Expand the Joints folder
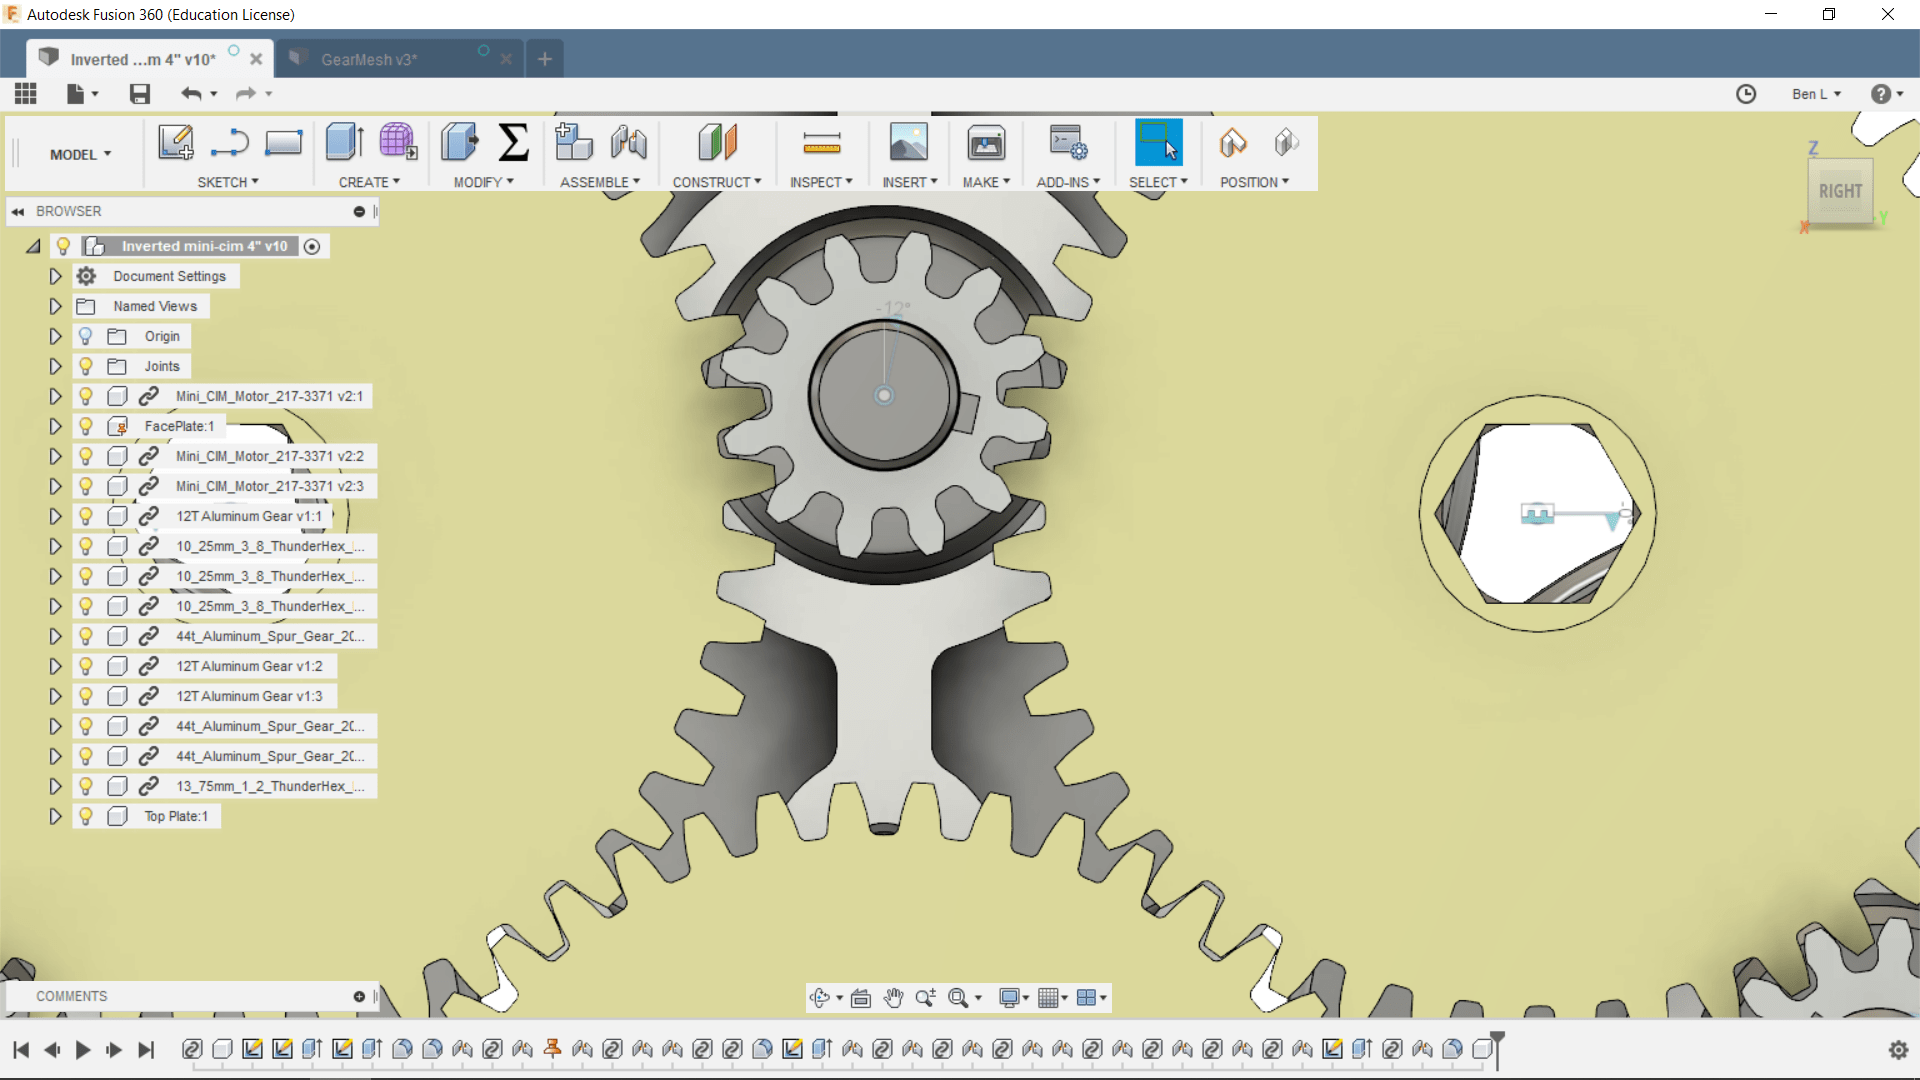This screenshot has width=1920, height=1080. (x=56, y=366)
